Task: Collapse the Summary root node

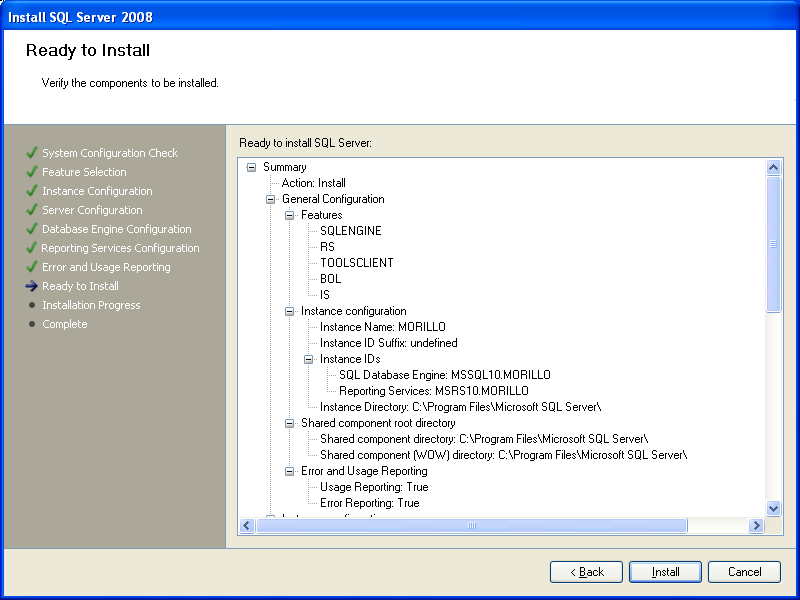Action: pos(251,167)
